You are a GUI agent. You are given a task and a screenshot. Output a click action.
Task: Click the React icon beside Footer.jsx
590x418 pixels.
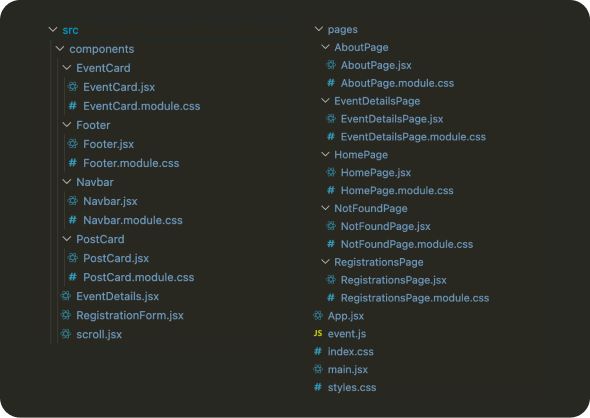coord(73,144)
